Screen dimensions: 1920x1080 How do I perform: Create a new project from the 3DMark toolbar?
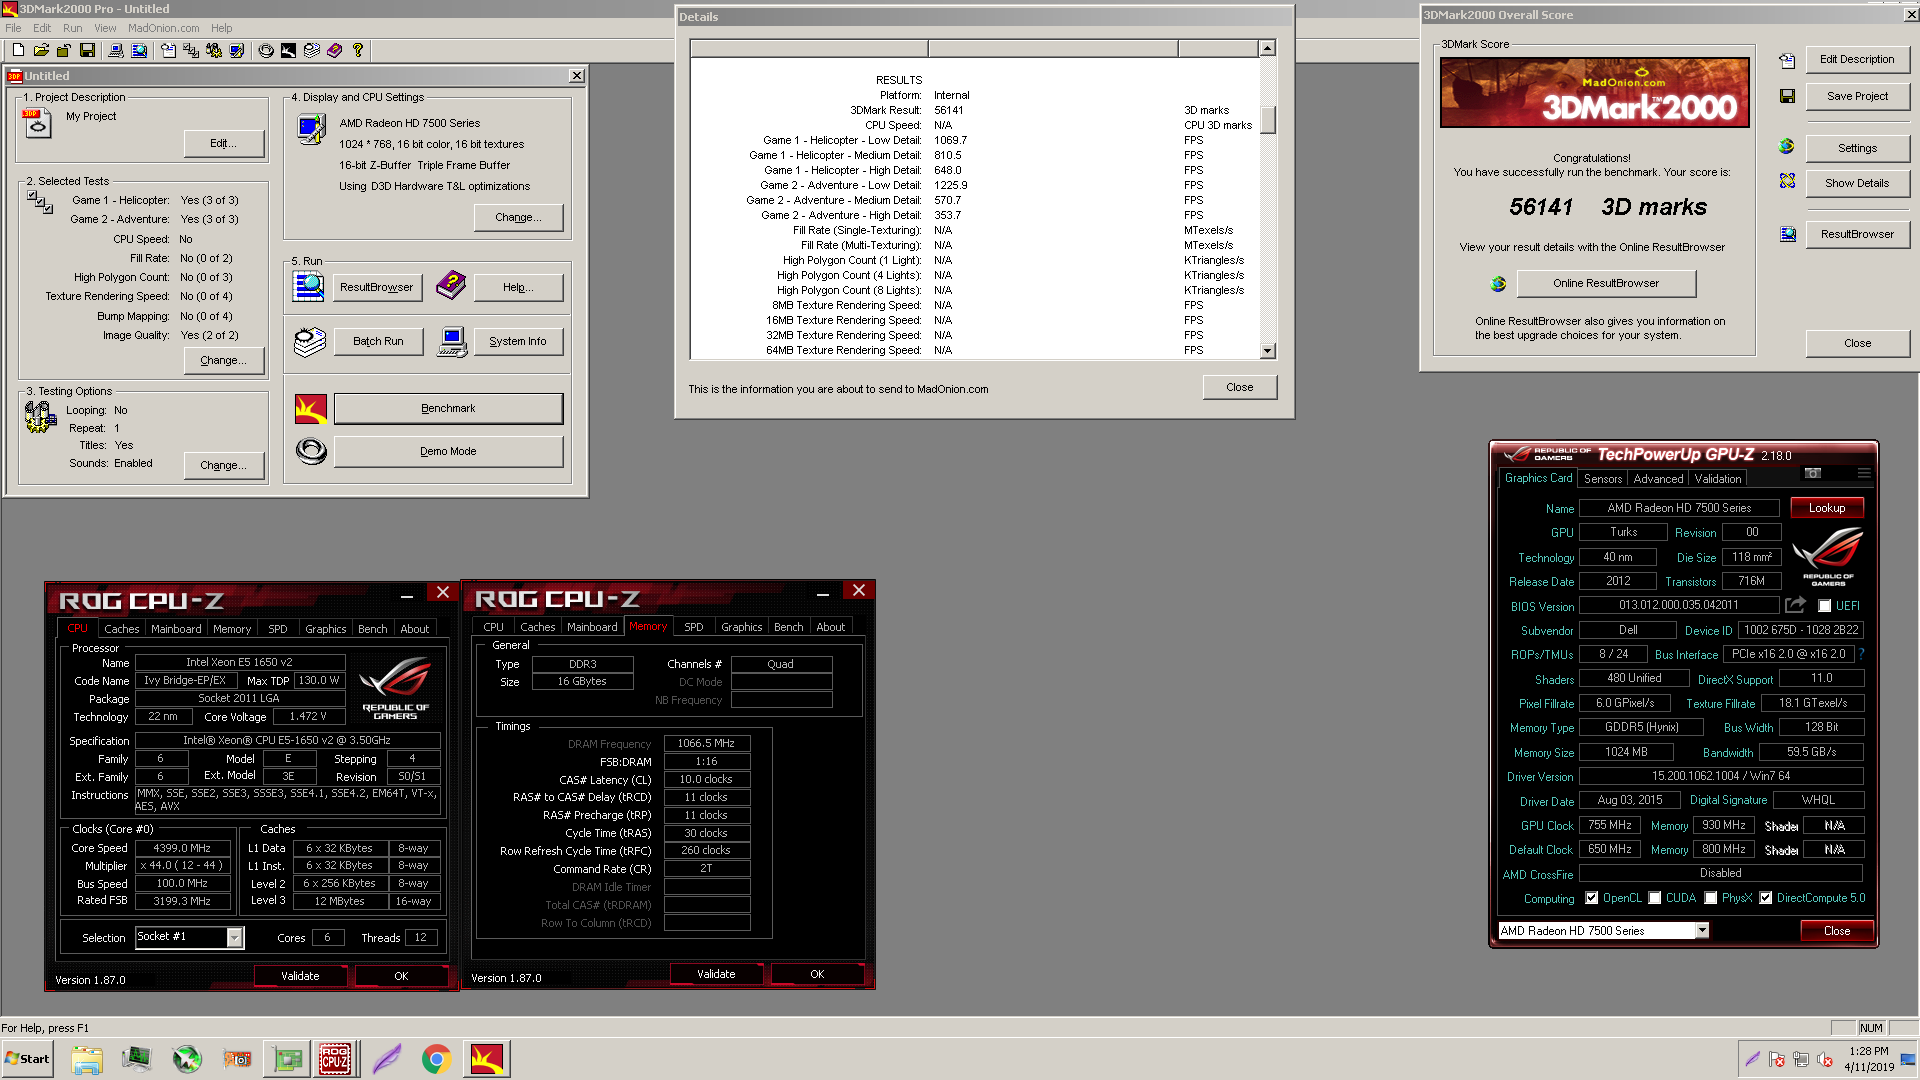[18, 50]
